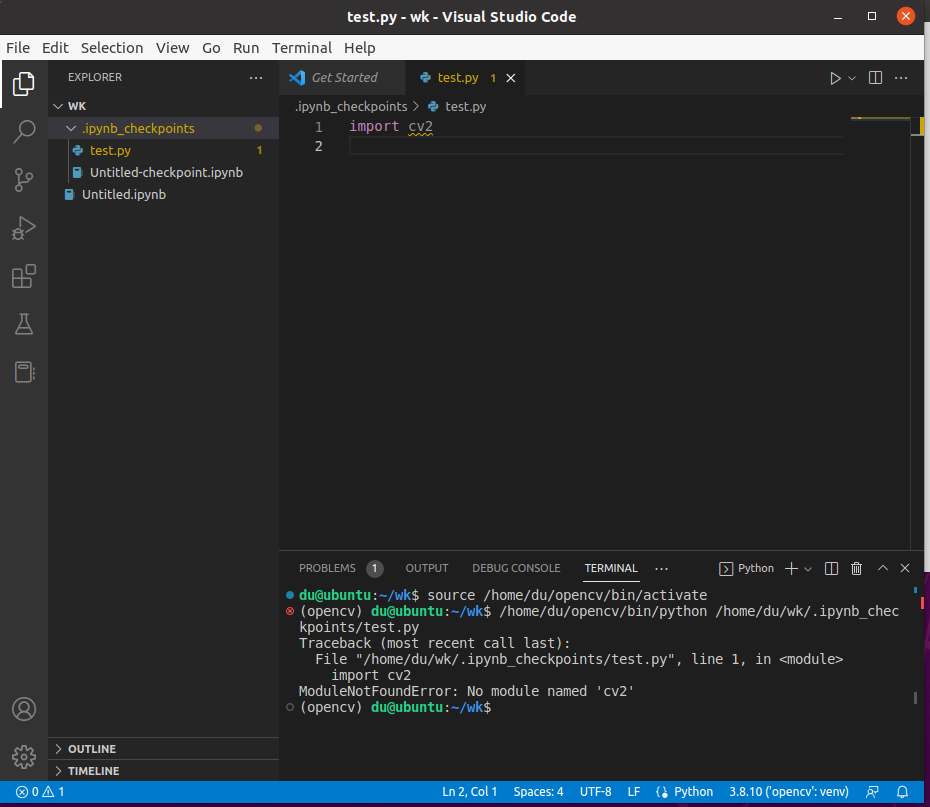Go to line via Ln 2, Col 1
The width and height of the screenshot is (930, 807).
coord(470,792)
